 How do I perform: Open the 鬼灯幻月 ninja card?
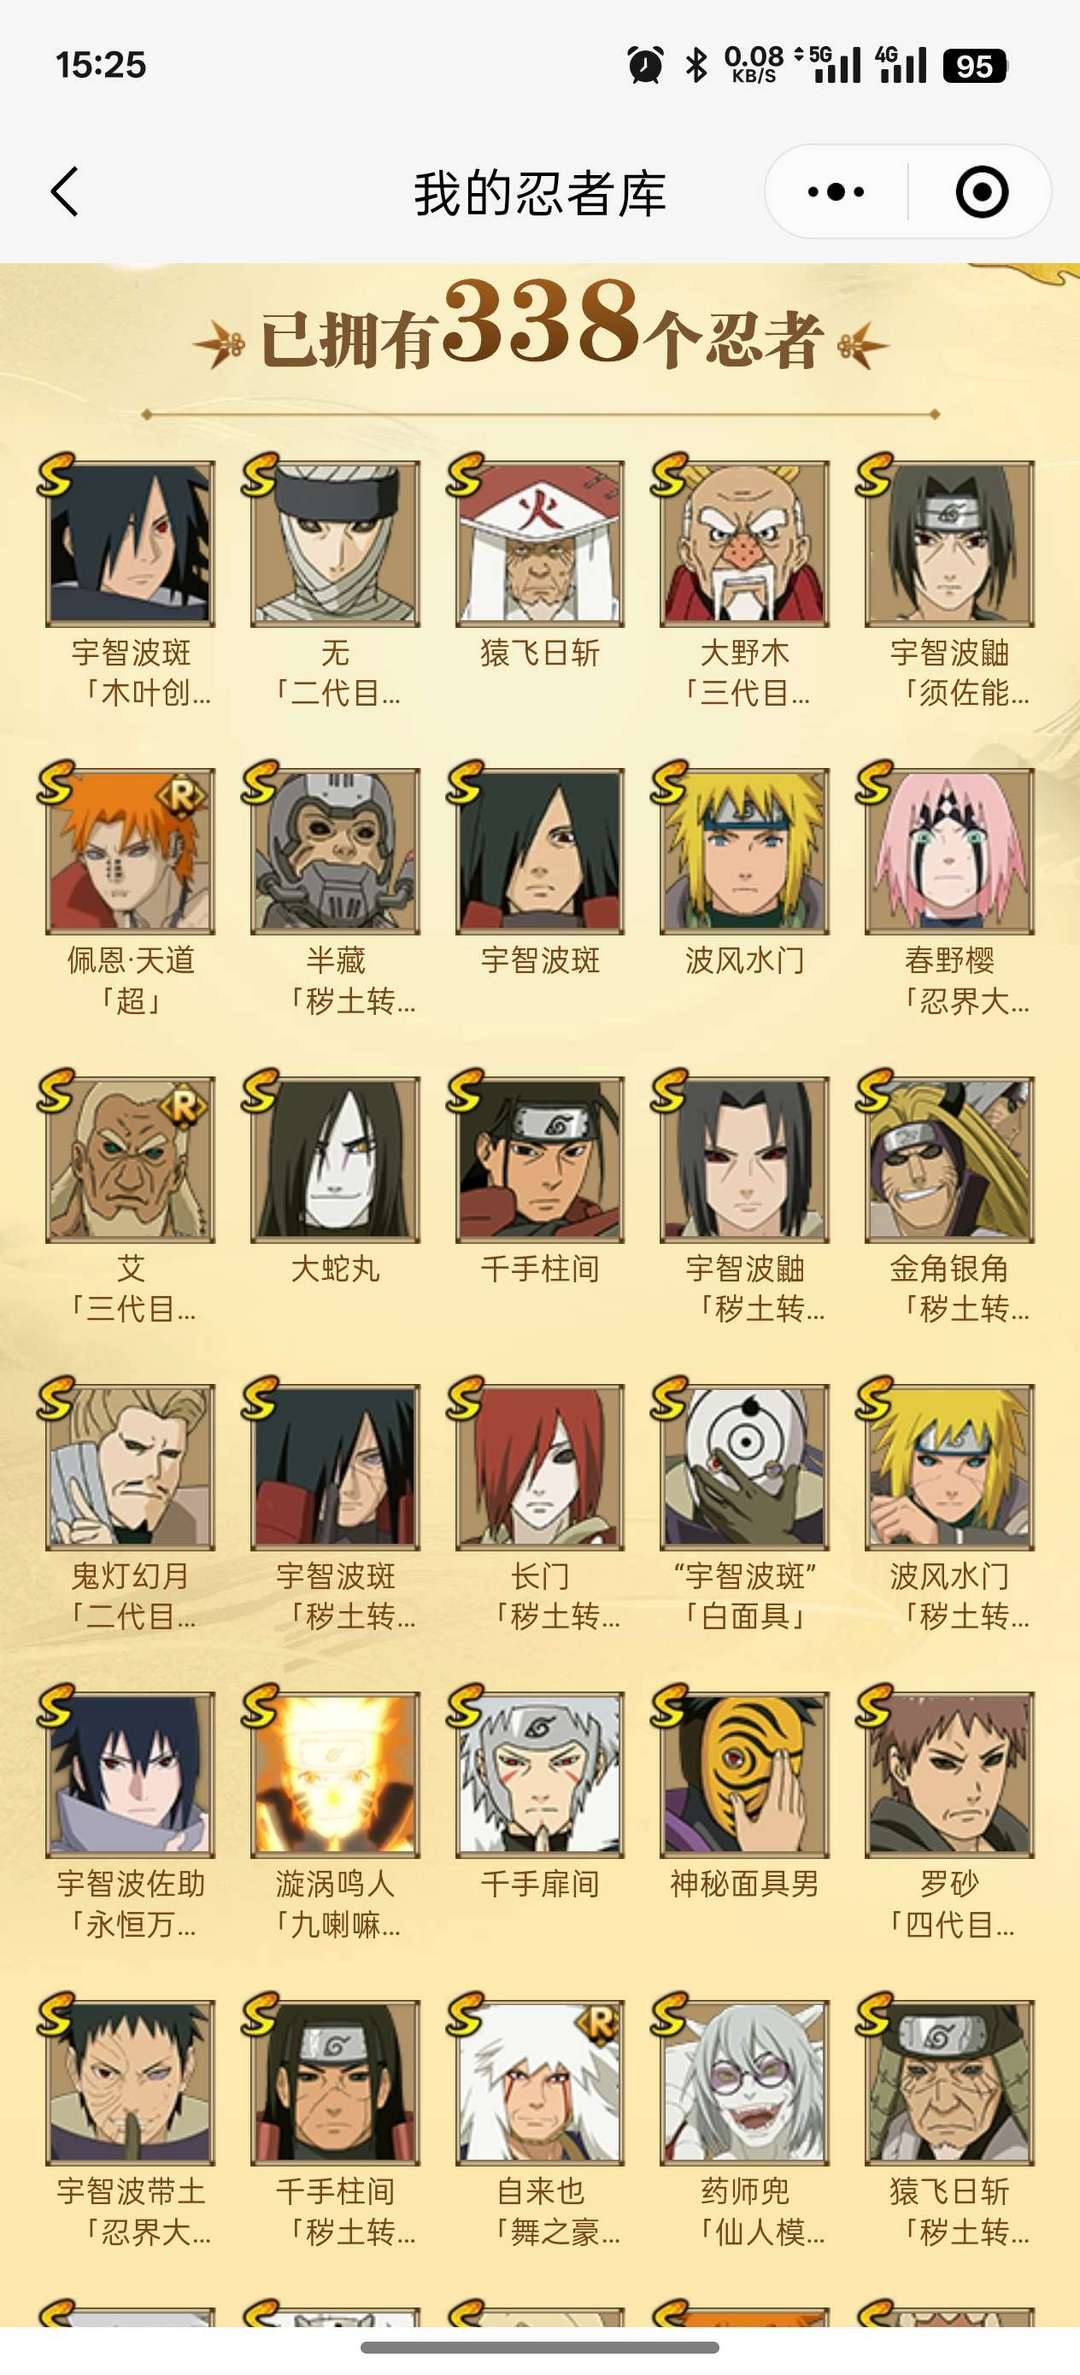[130, 1467]
